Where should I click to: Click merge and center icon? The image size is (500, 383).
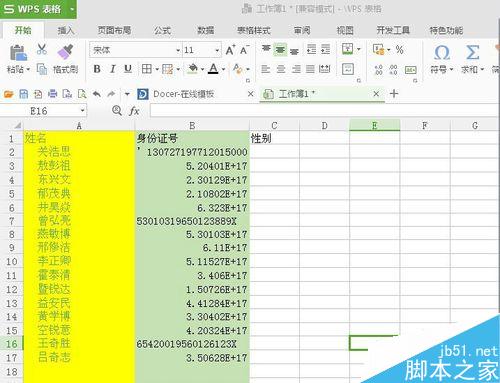(348, 49)
